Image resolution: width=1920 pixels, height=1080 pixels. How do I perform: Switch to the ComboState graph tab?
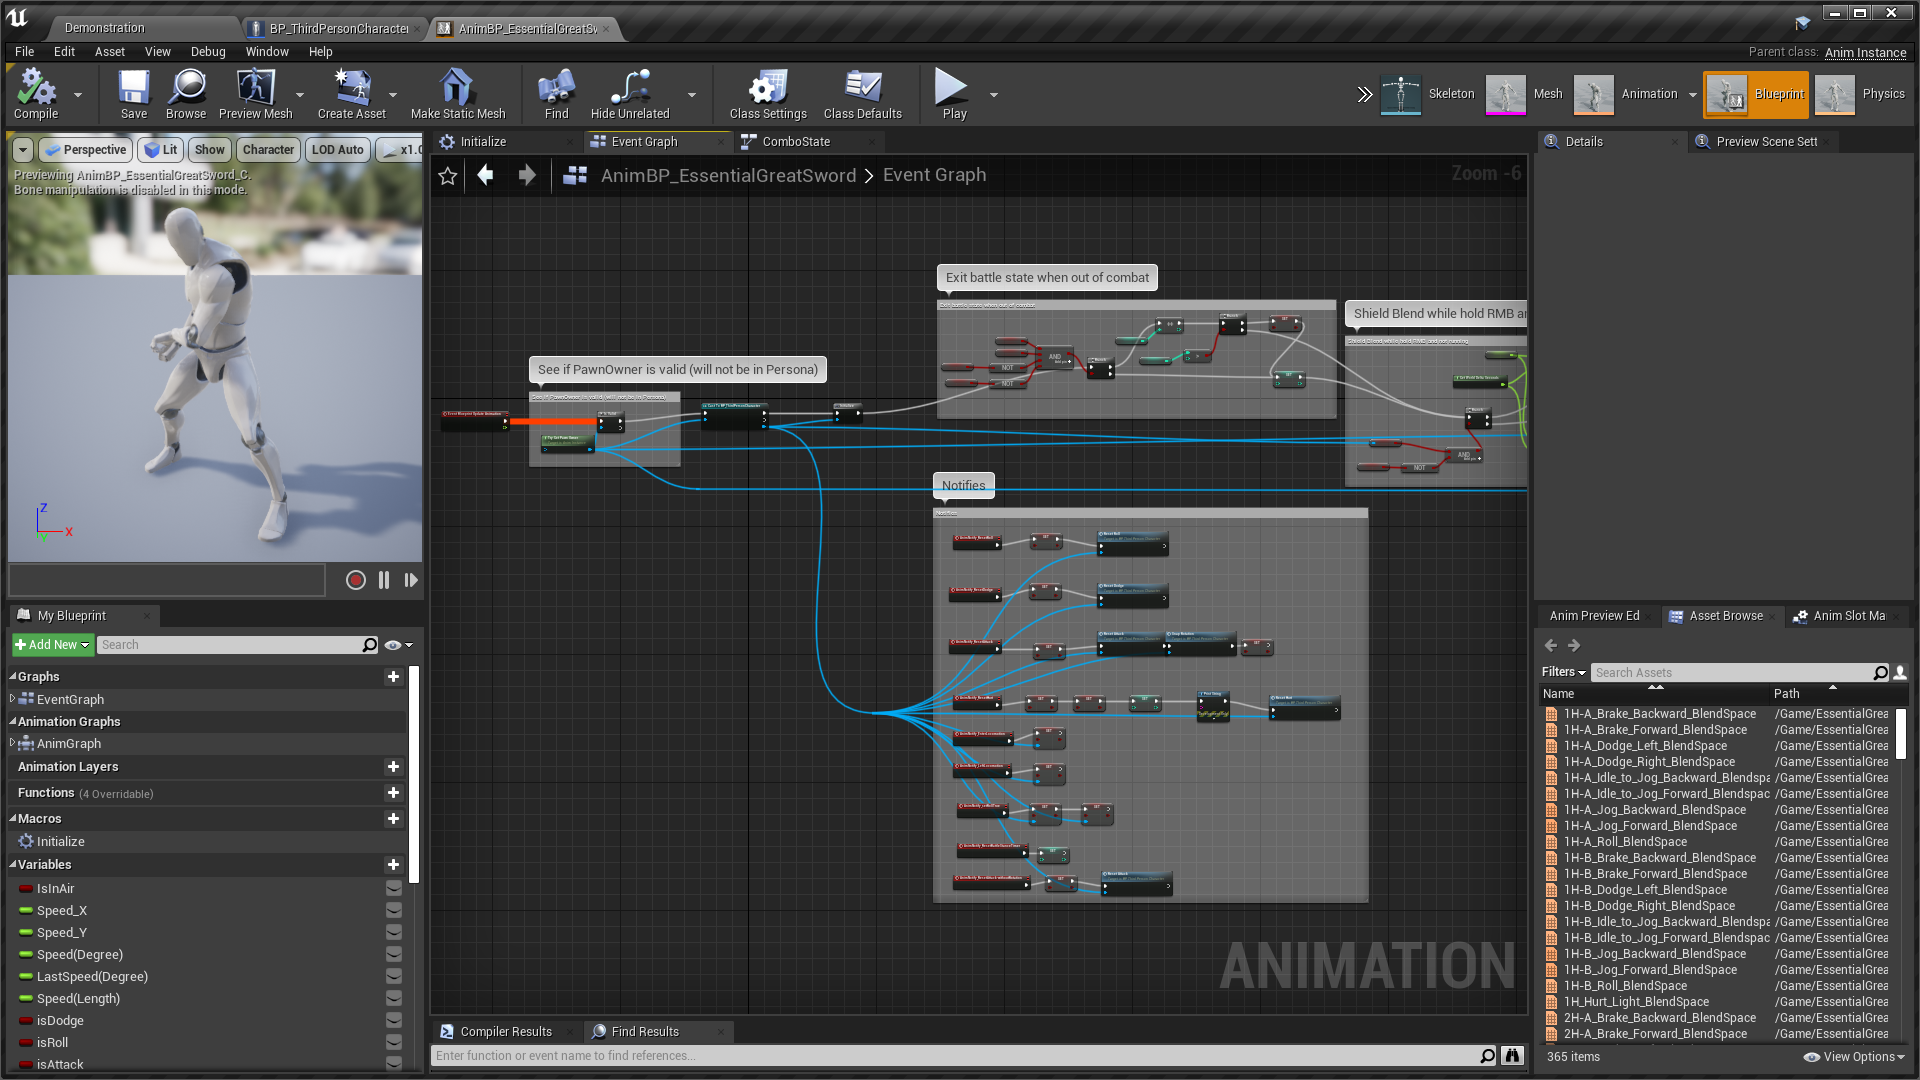point(795,141)
